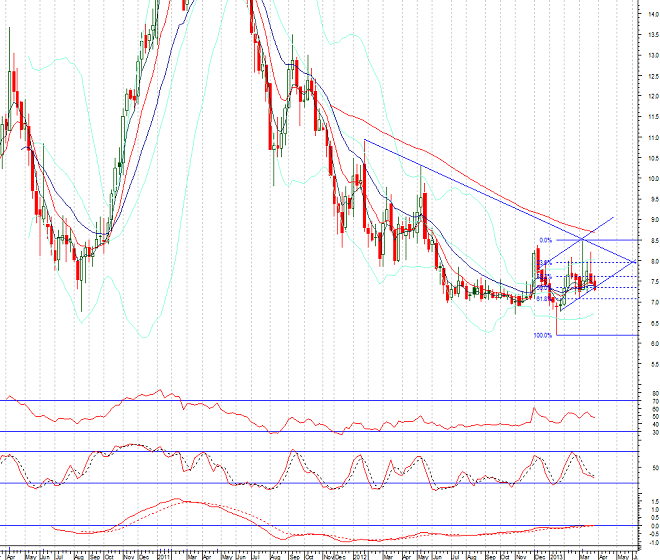Select the 100.0% Fibonacci retracement label
This screenshot has height=560, width=660.
click(543, 336)
